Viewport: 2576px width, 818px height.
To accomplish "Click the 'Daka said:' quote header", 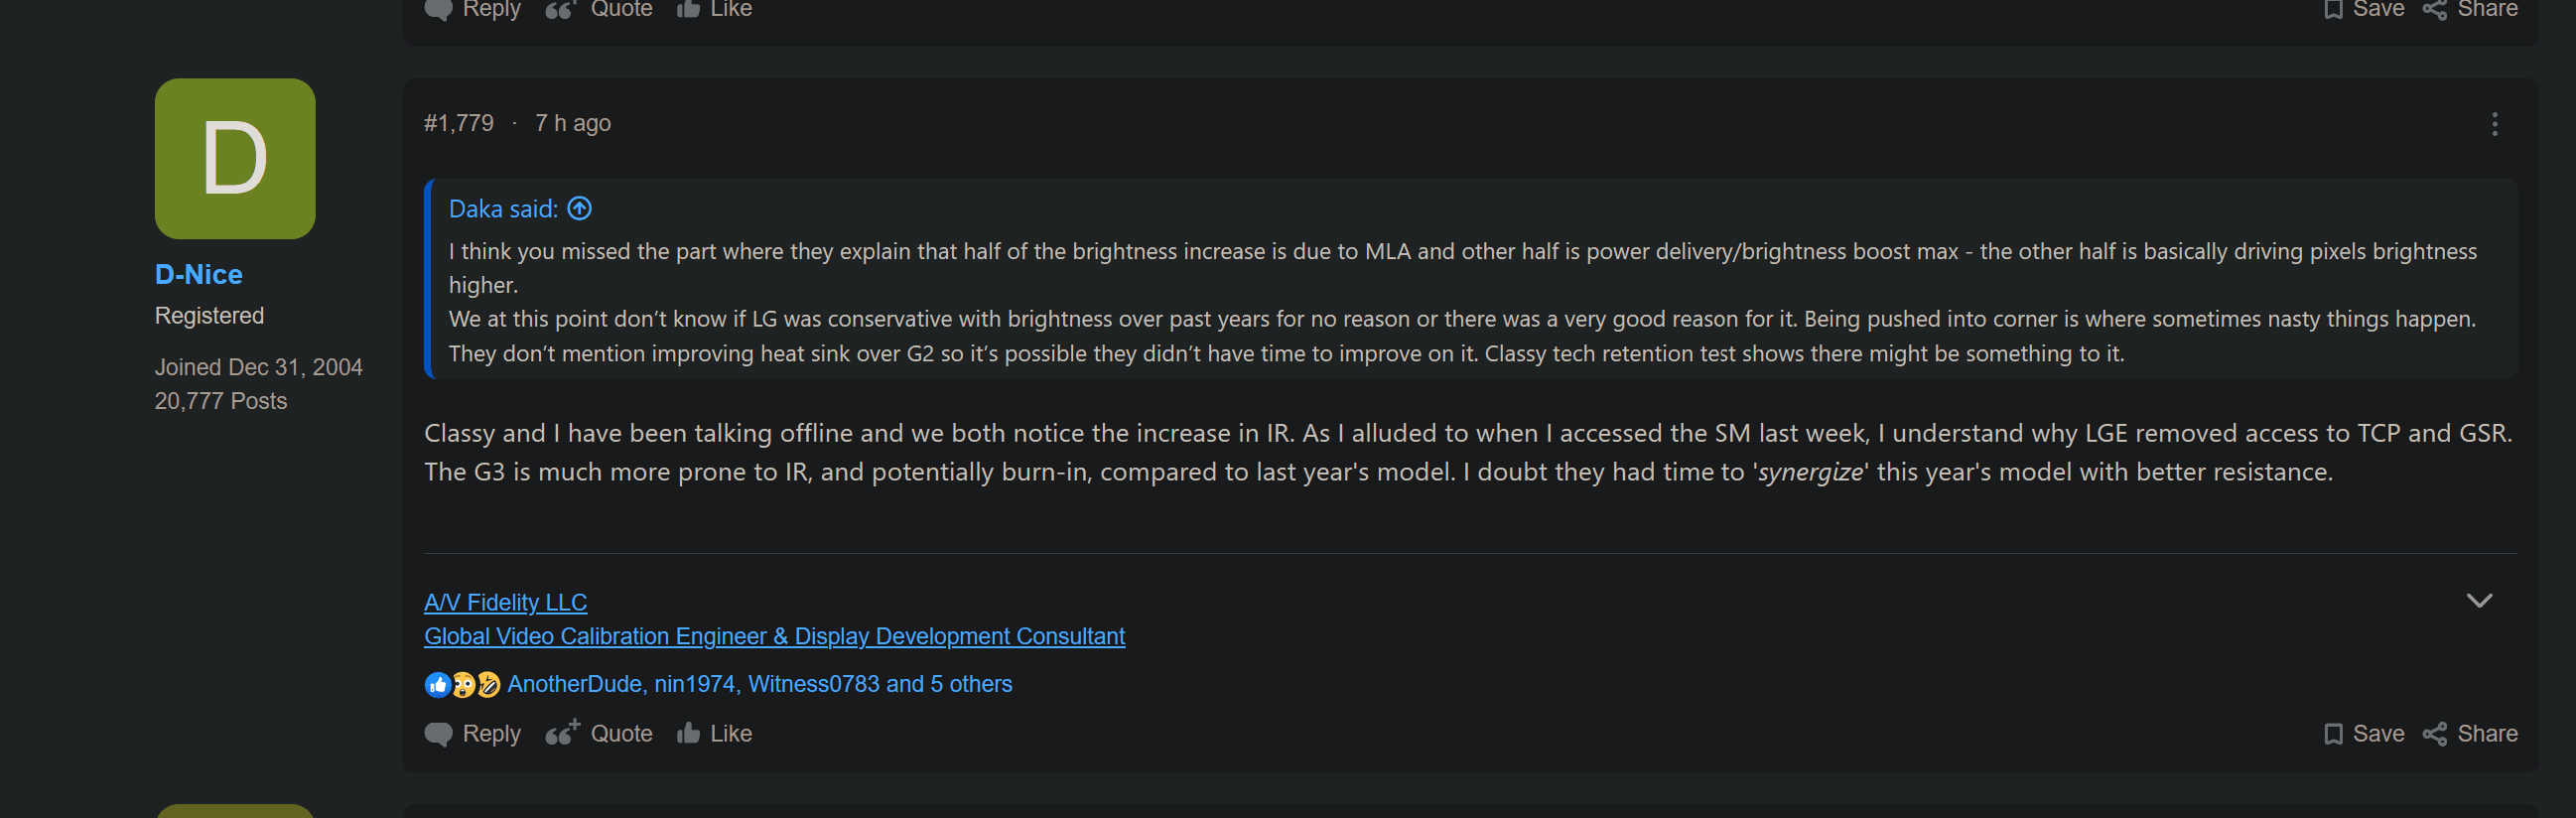I will [x=503, y=209].
